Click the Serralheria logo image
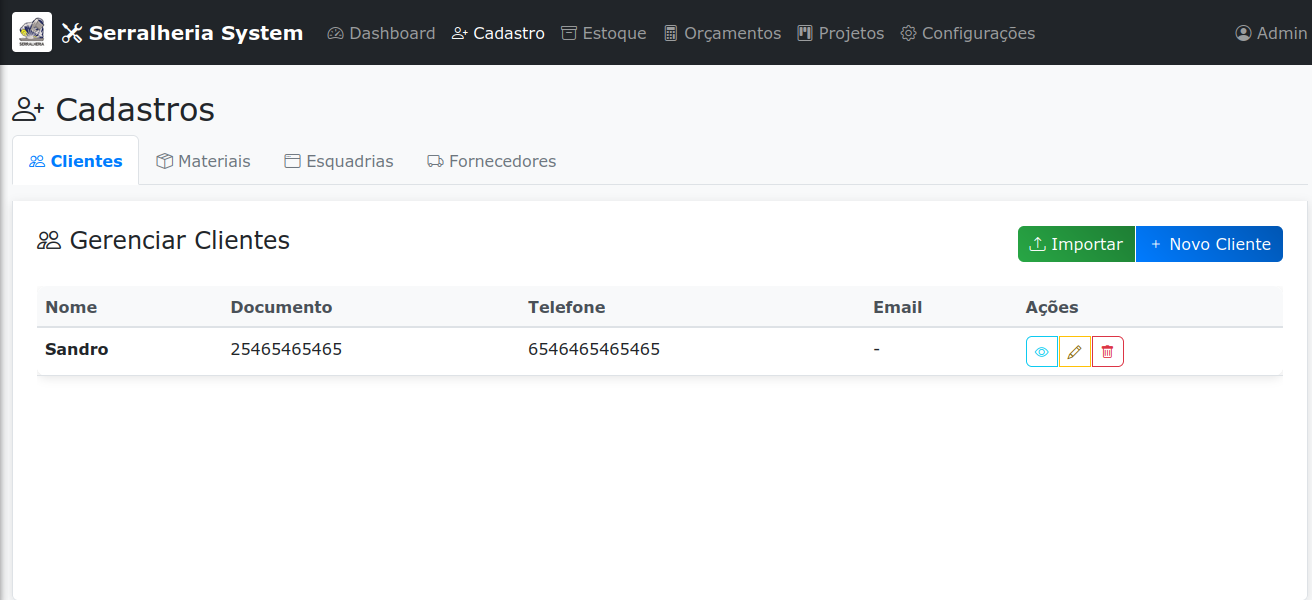This screenshot has height=600, width=1312. tap(32, 32)
